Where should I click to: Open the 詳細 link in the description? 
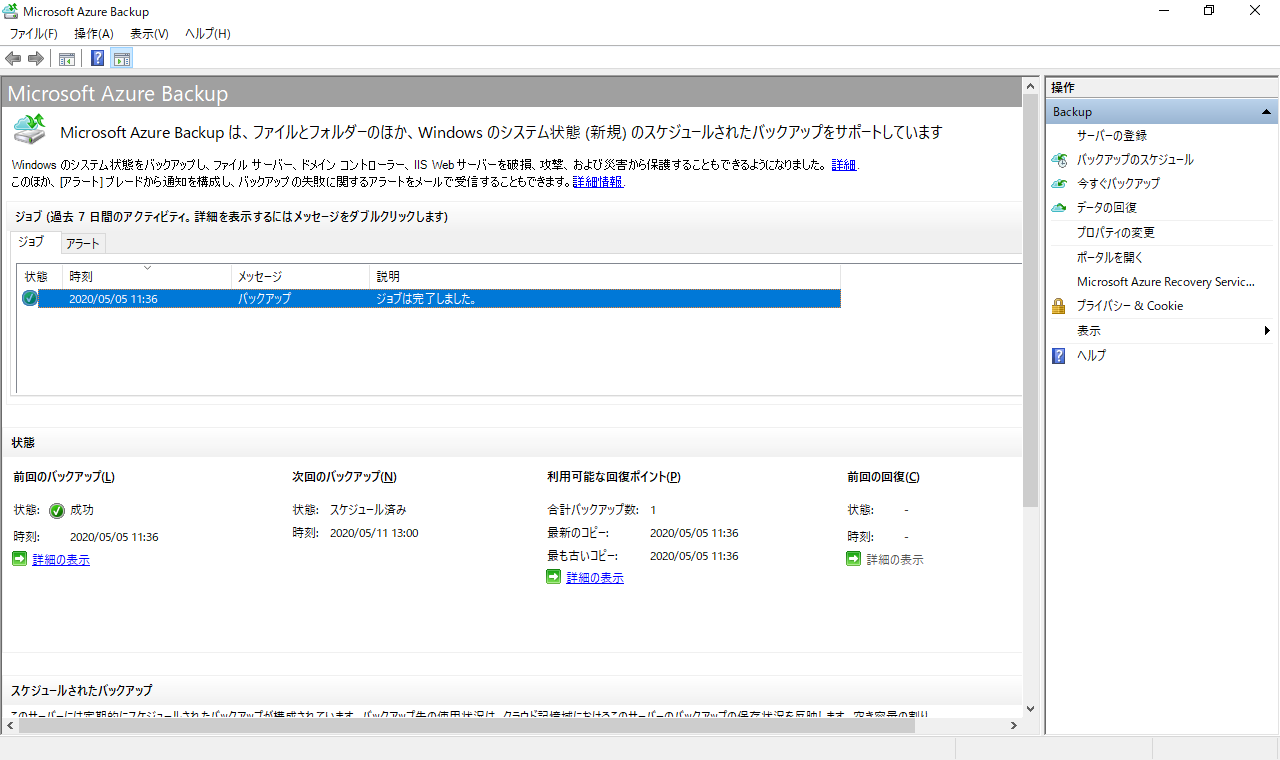[x=844, y=165]
